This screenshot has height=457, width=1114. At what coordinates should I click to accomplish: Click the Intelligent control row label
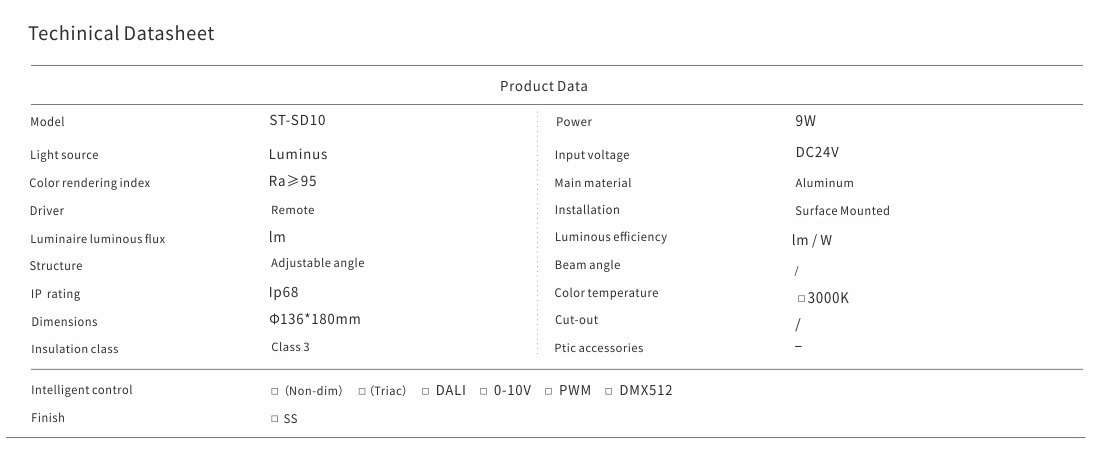click(x=81, y=390)
